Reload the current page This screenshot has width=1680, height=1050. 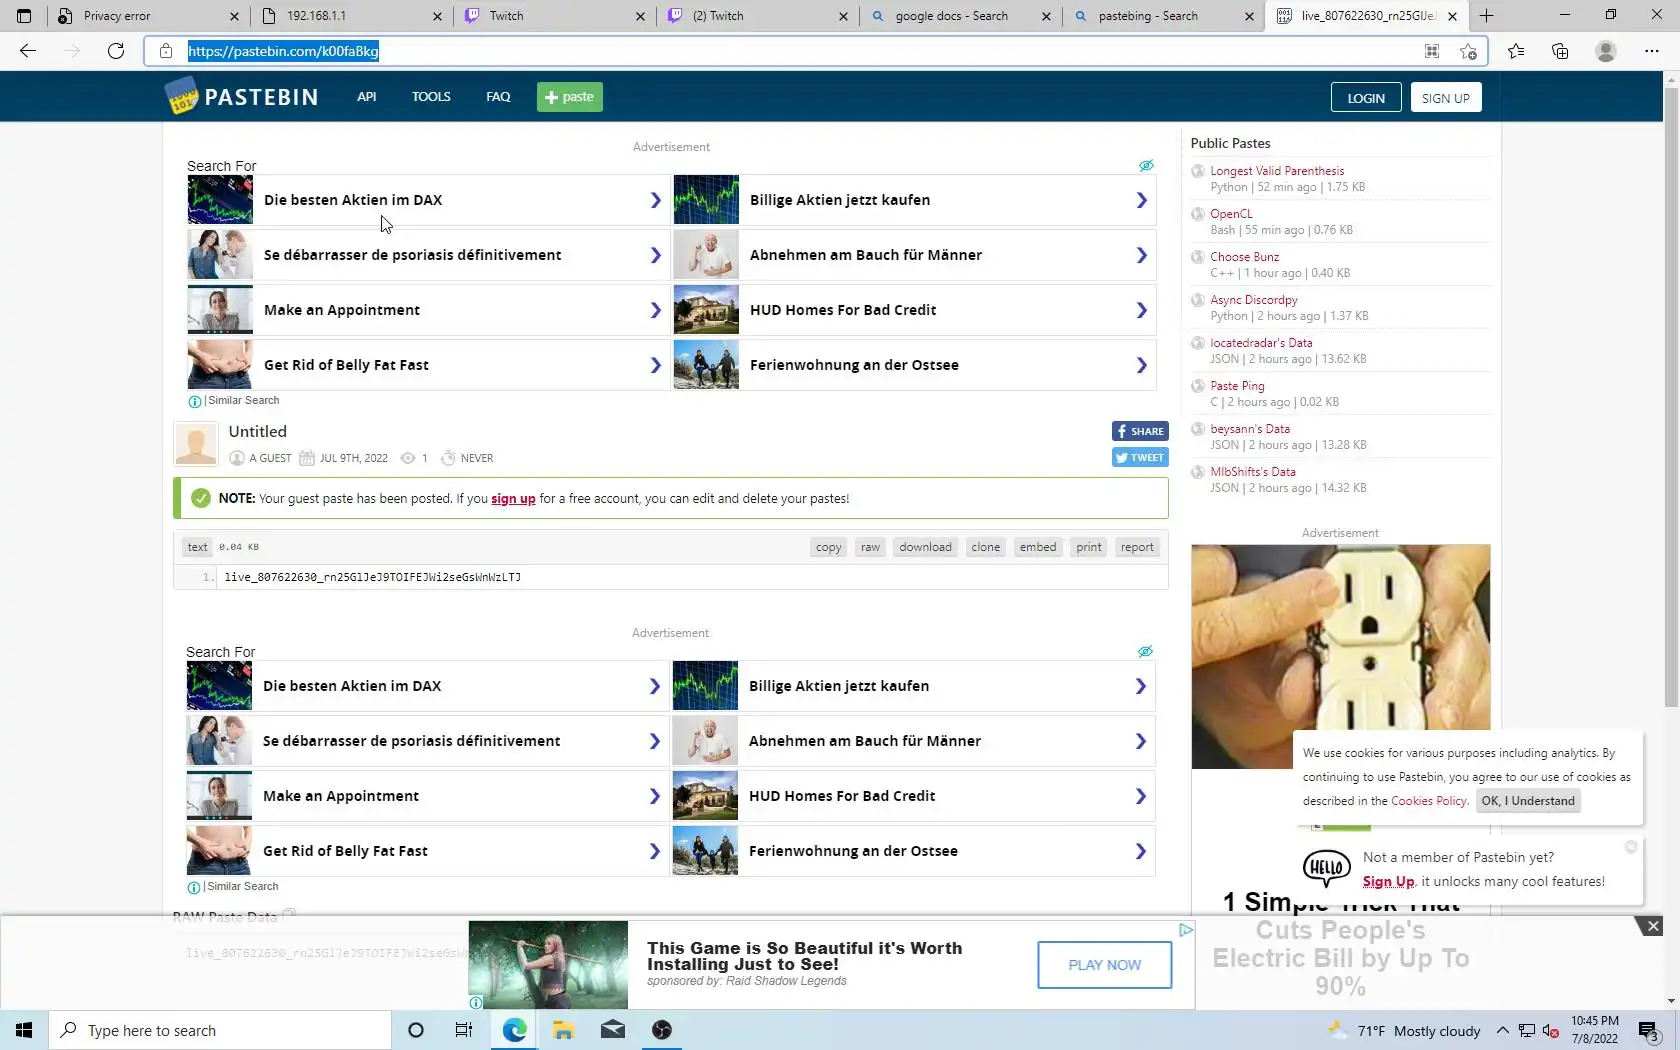(x=116, y=51)
